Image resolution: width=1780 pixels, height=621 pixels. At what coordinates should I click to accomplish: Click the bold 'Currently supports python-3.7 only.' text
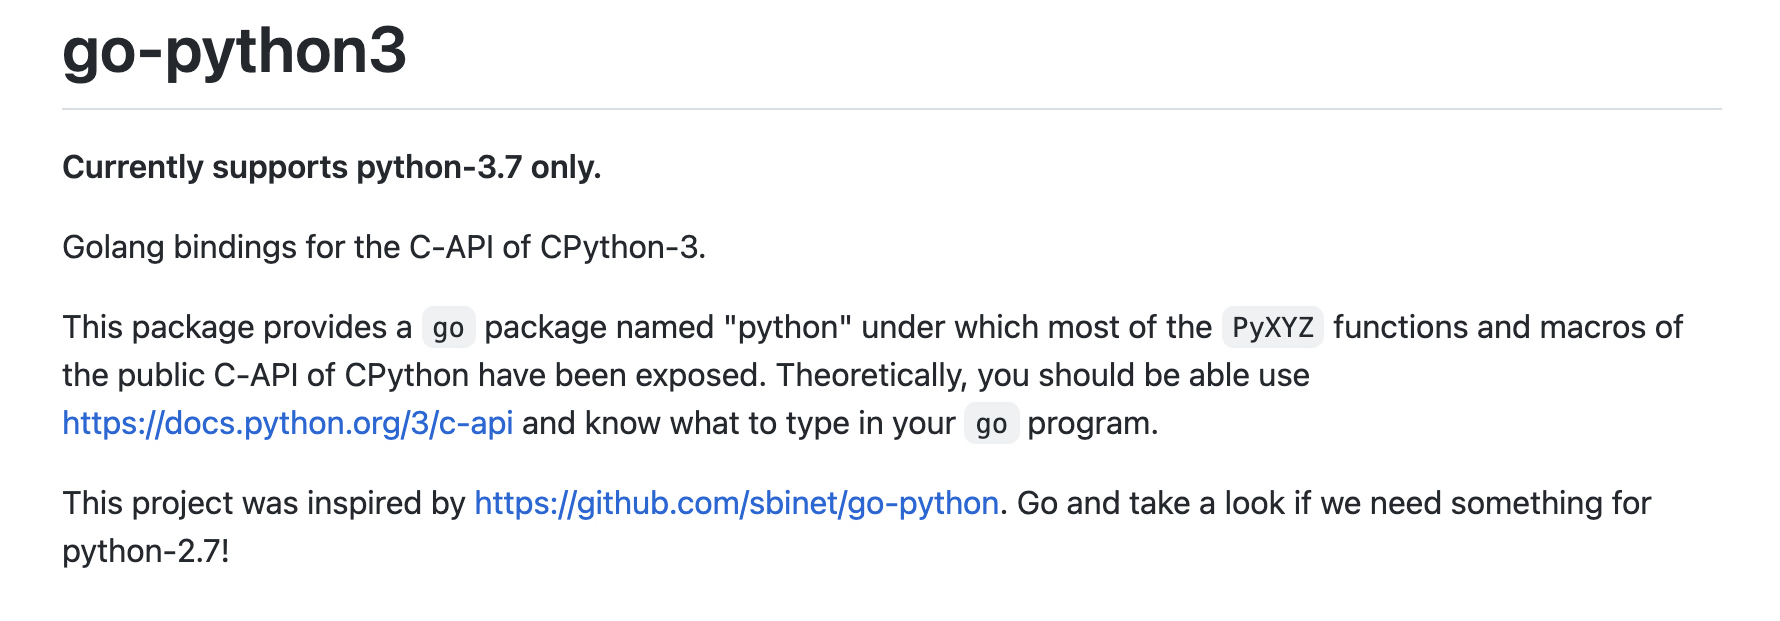click(332, 167)
